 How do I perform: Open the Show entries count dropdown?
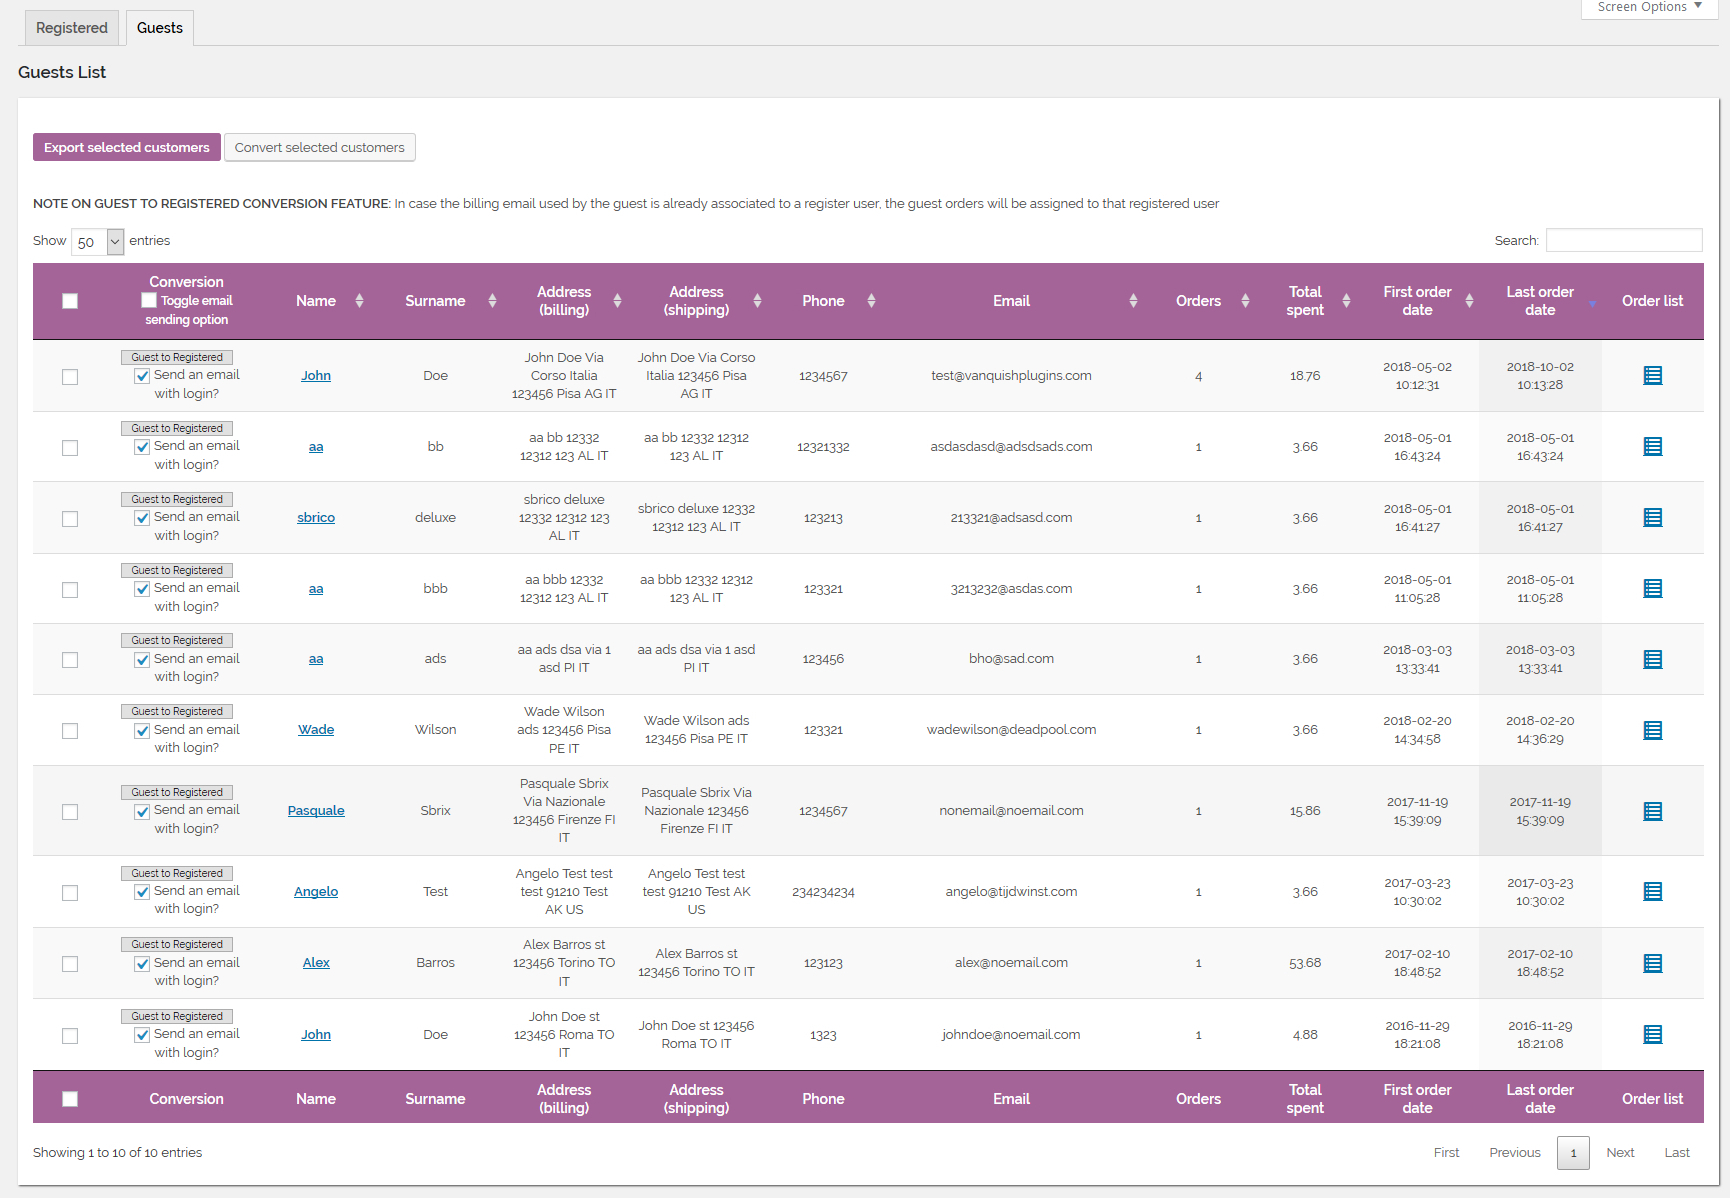97,242
